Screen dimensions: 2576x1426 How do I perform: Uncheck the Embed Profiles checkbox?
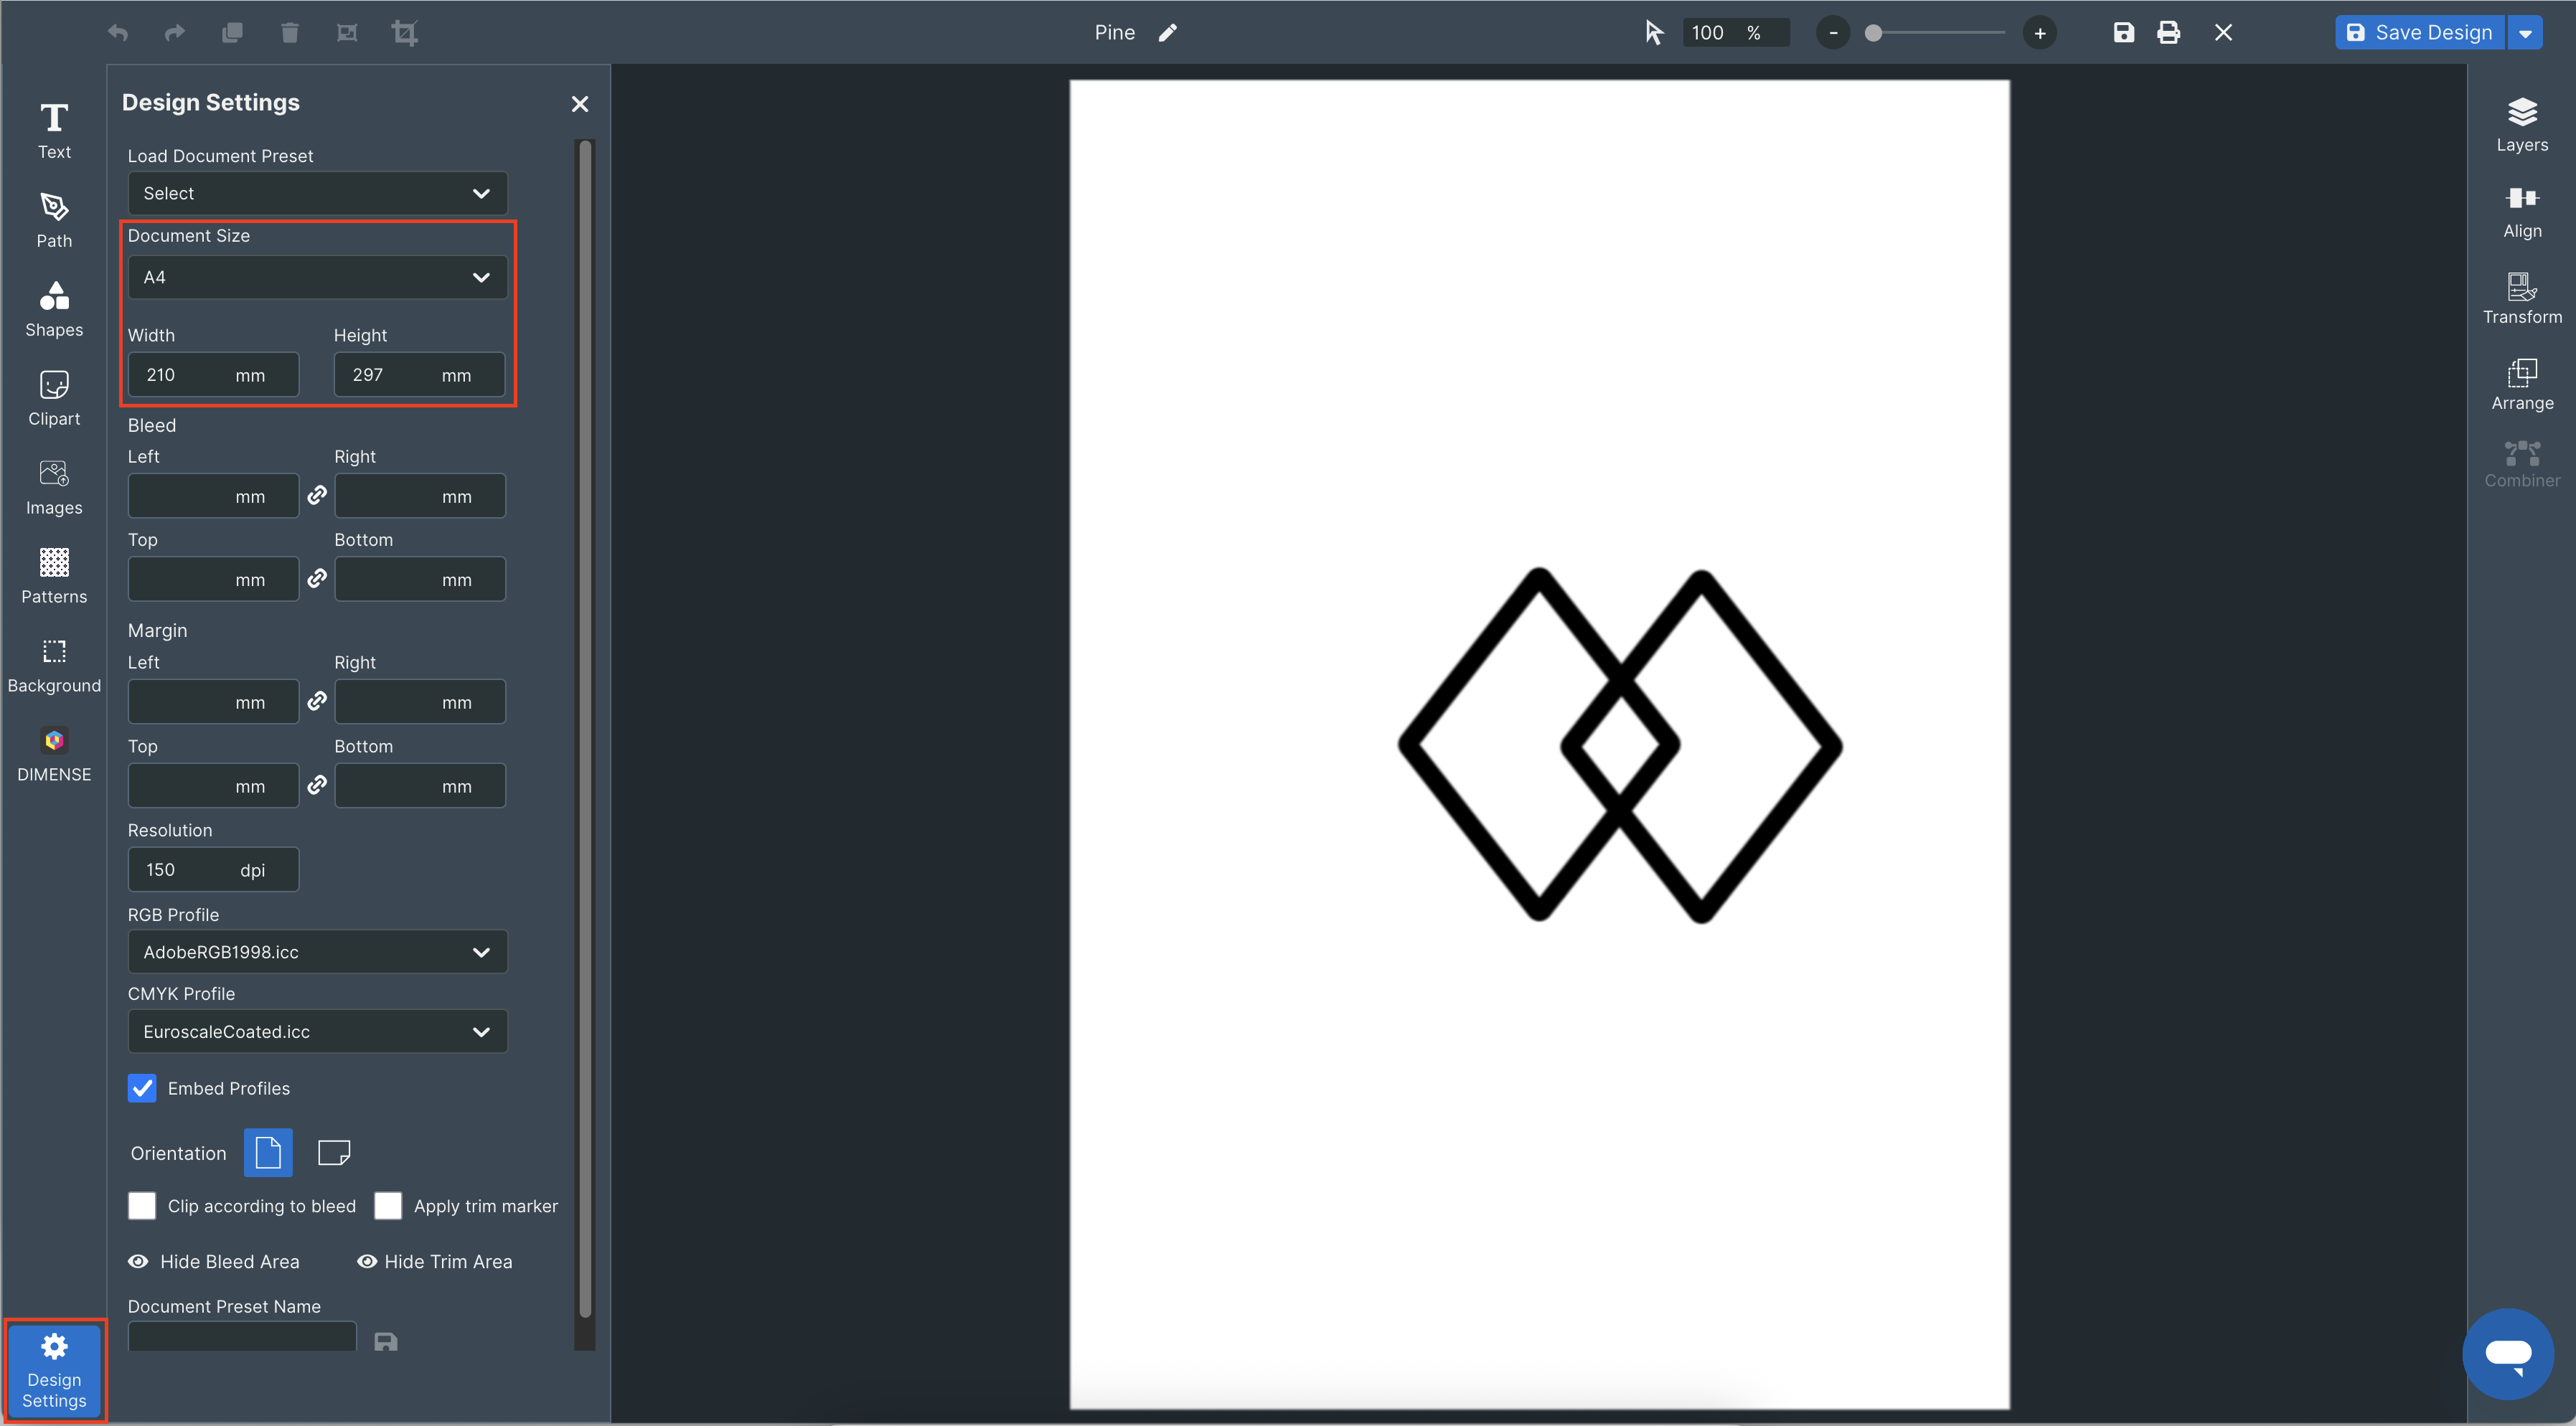[142, 1088]
